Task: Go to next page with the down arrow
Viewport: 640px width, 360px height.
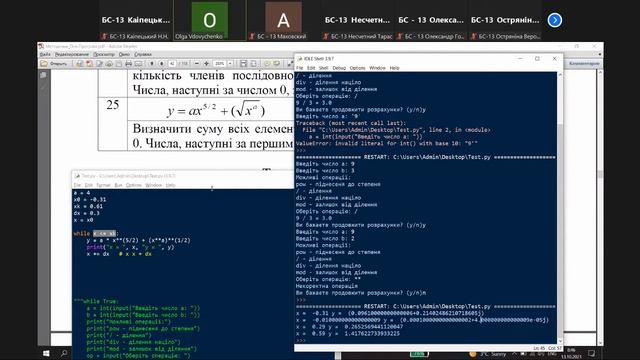Action: [x=162, y=64]
